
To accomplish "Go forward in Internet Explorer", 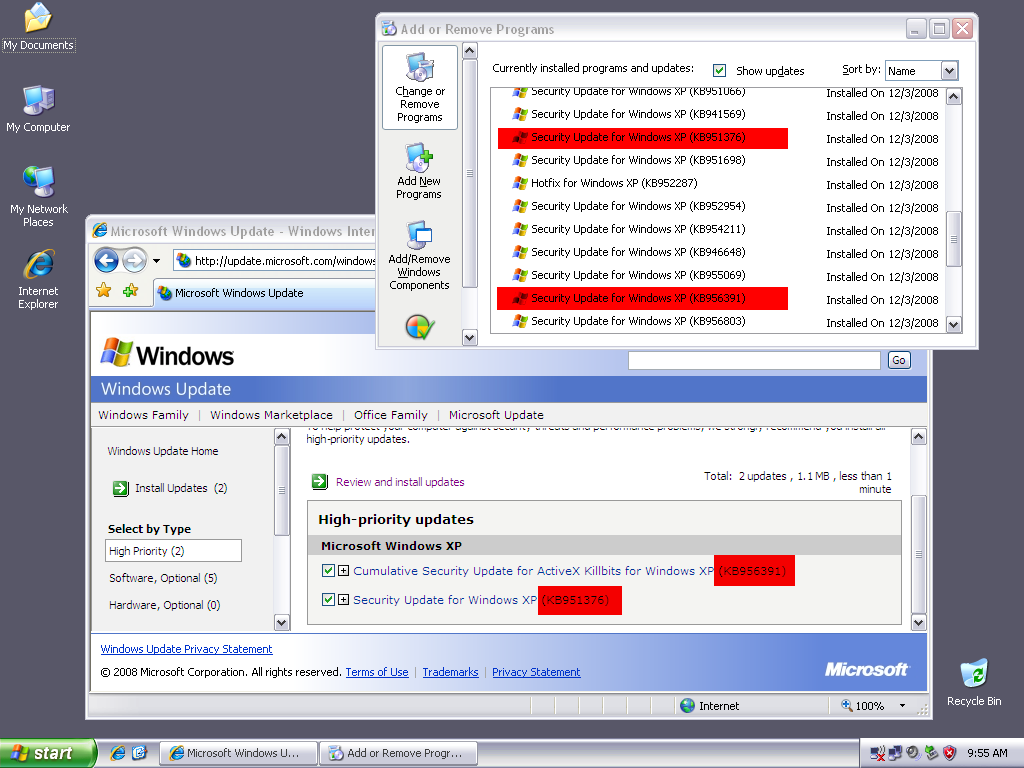I will (x=135, y=261).
